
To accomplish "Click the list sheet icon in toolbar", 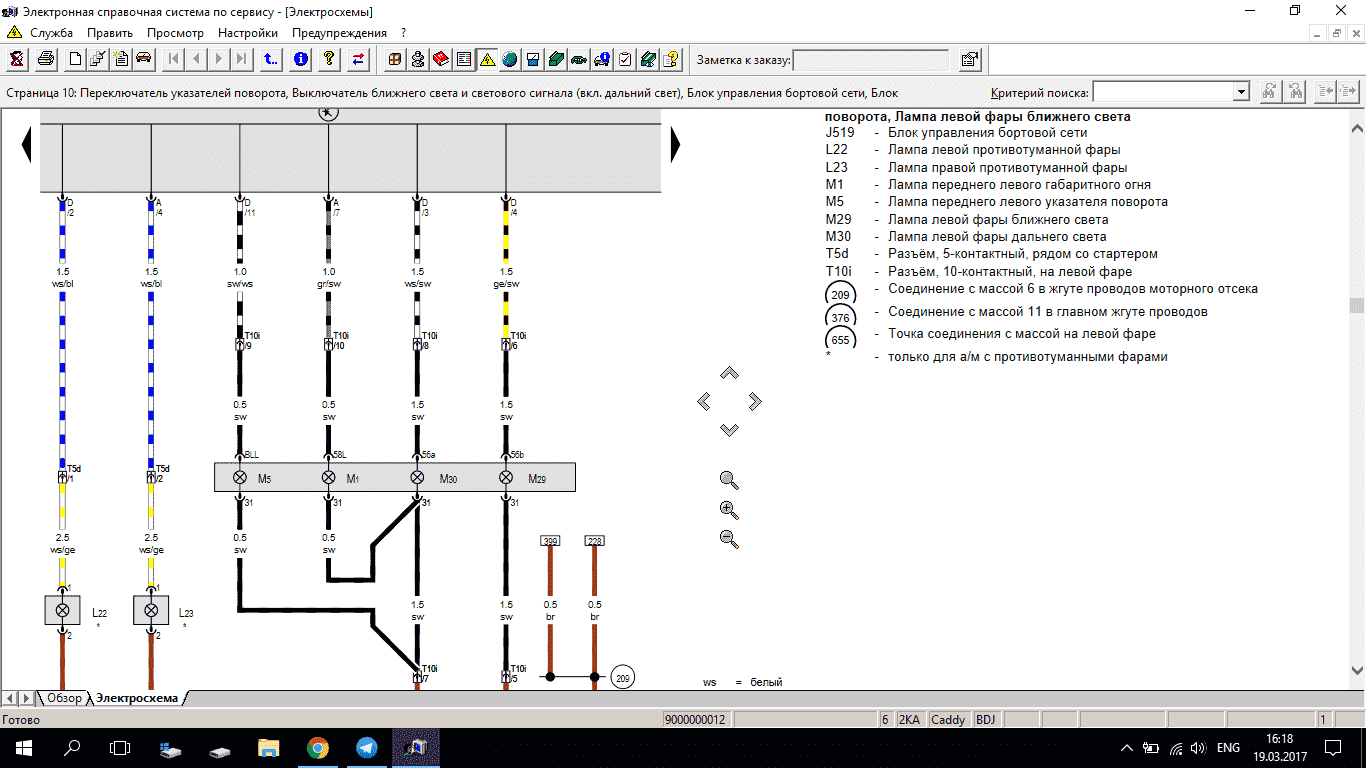I will click(x=464, y=59).
